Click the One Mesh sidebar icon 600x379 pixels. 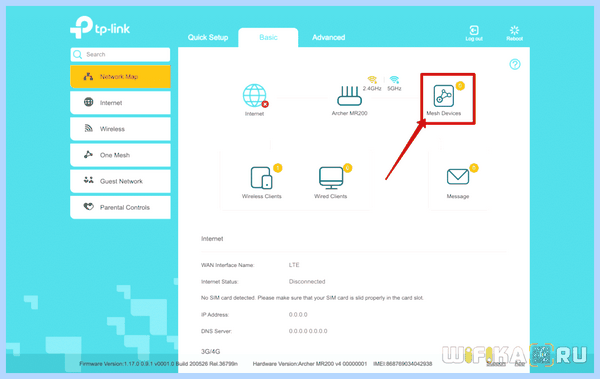tap(88, 154)
